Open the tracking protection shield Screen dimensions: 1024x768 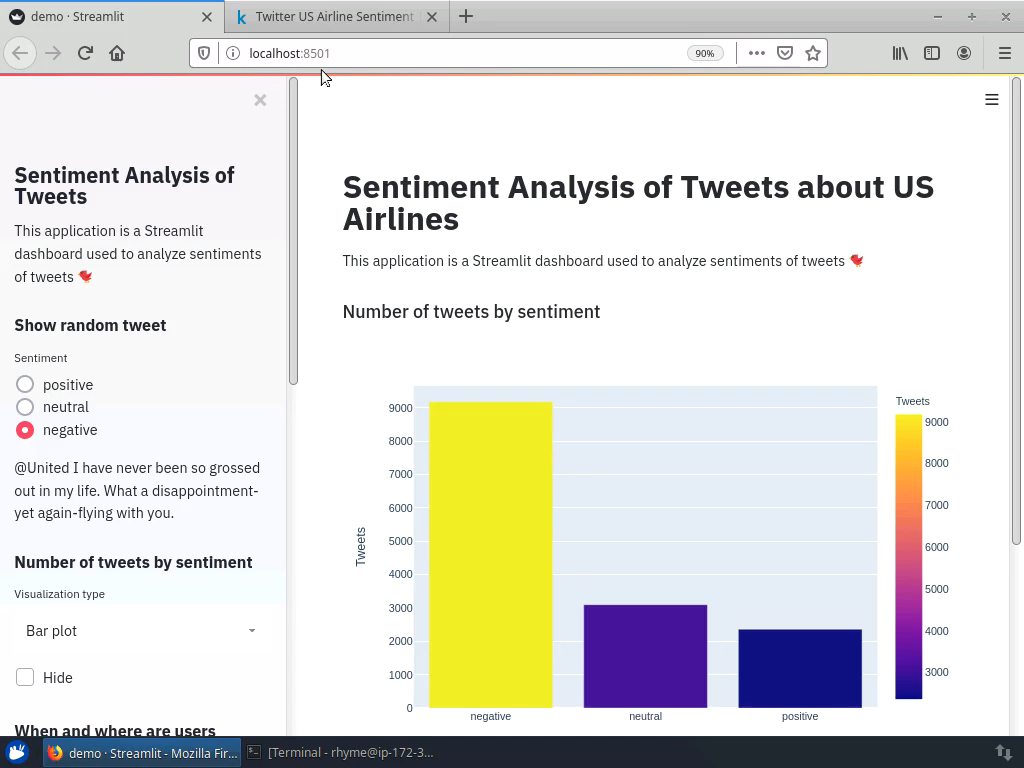pyautogui.click(x=204, y=53)
